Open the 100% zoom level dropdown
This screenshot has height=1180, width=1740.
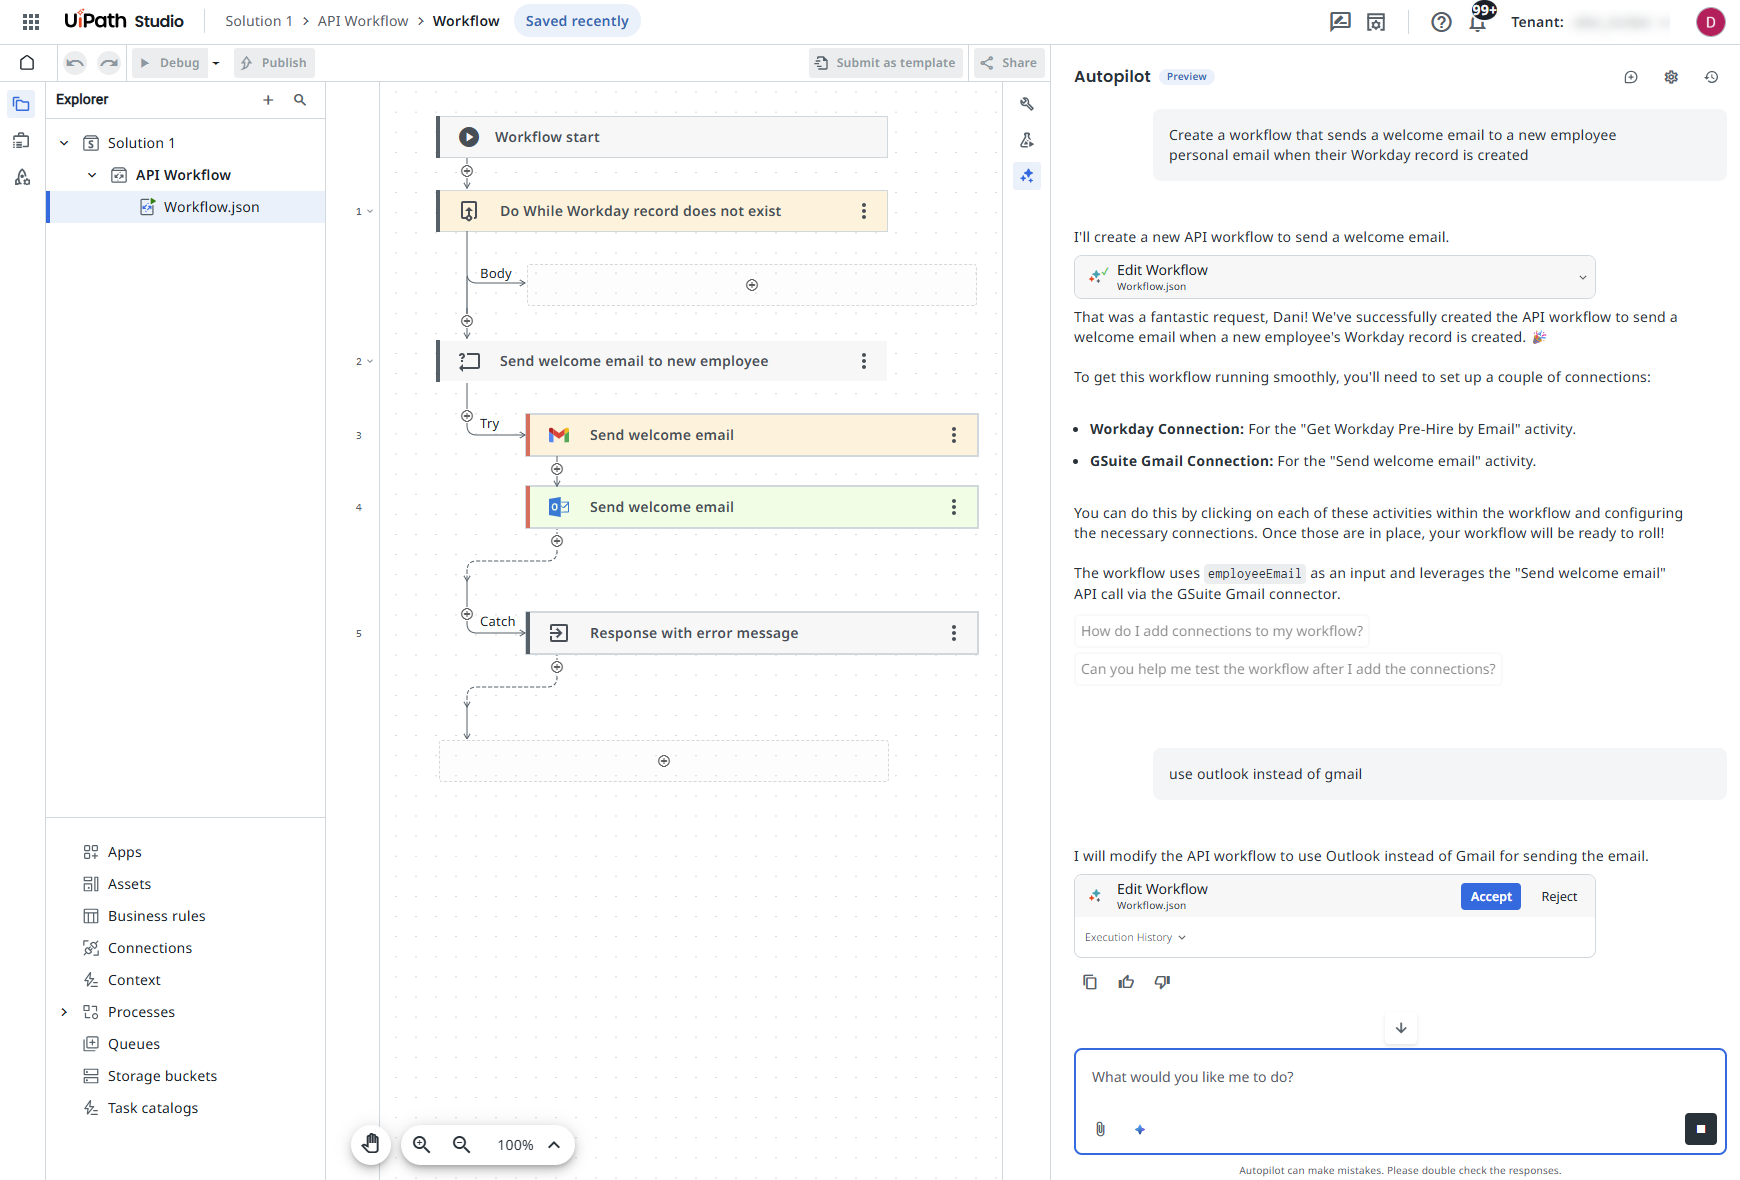point(530,1145)
